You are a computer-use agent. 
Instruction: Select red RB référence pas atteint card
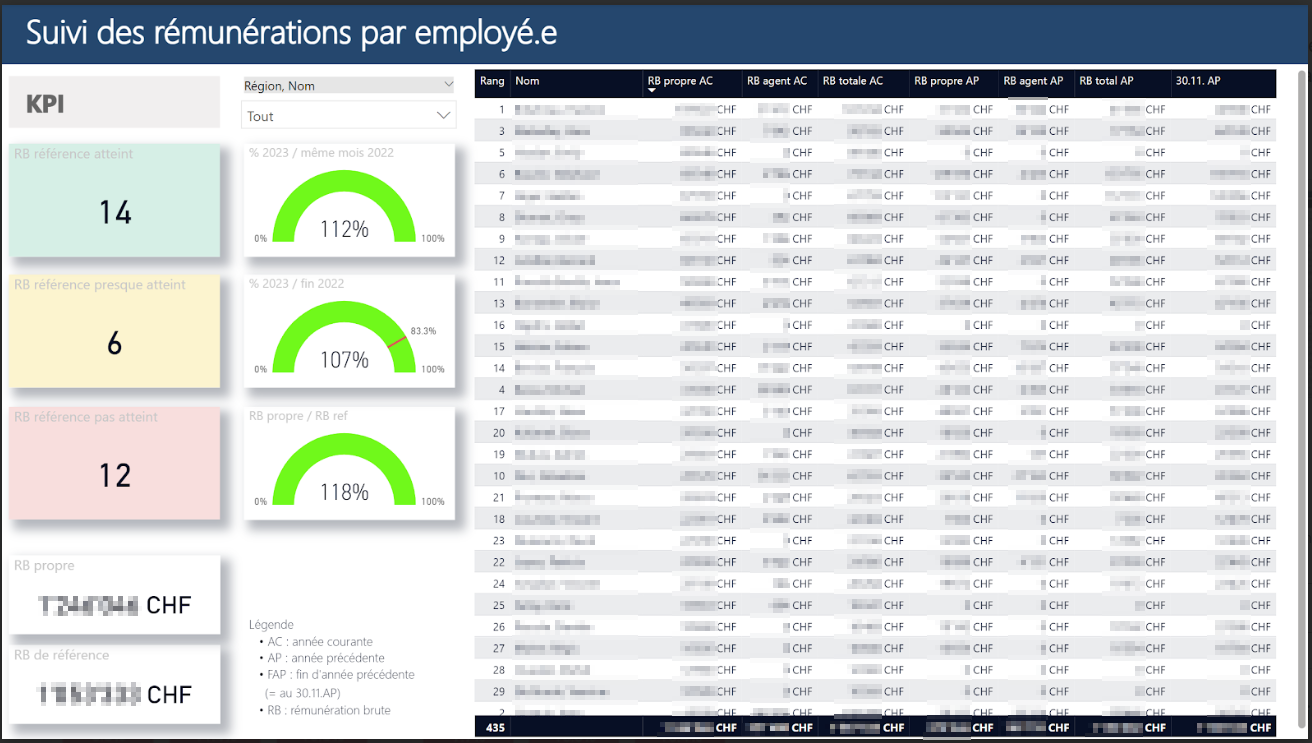point(115,463)
